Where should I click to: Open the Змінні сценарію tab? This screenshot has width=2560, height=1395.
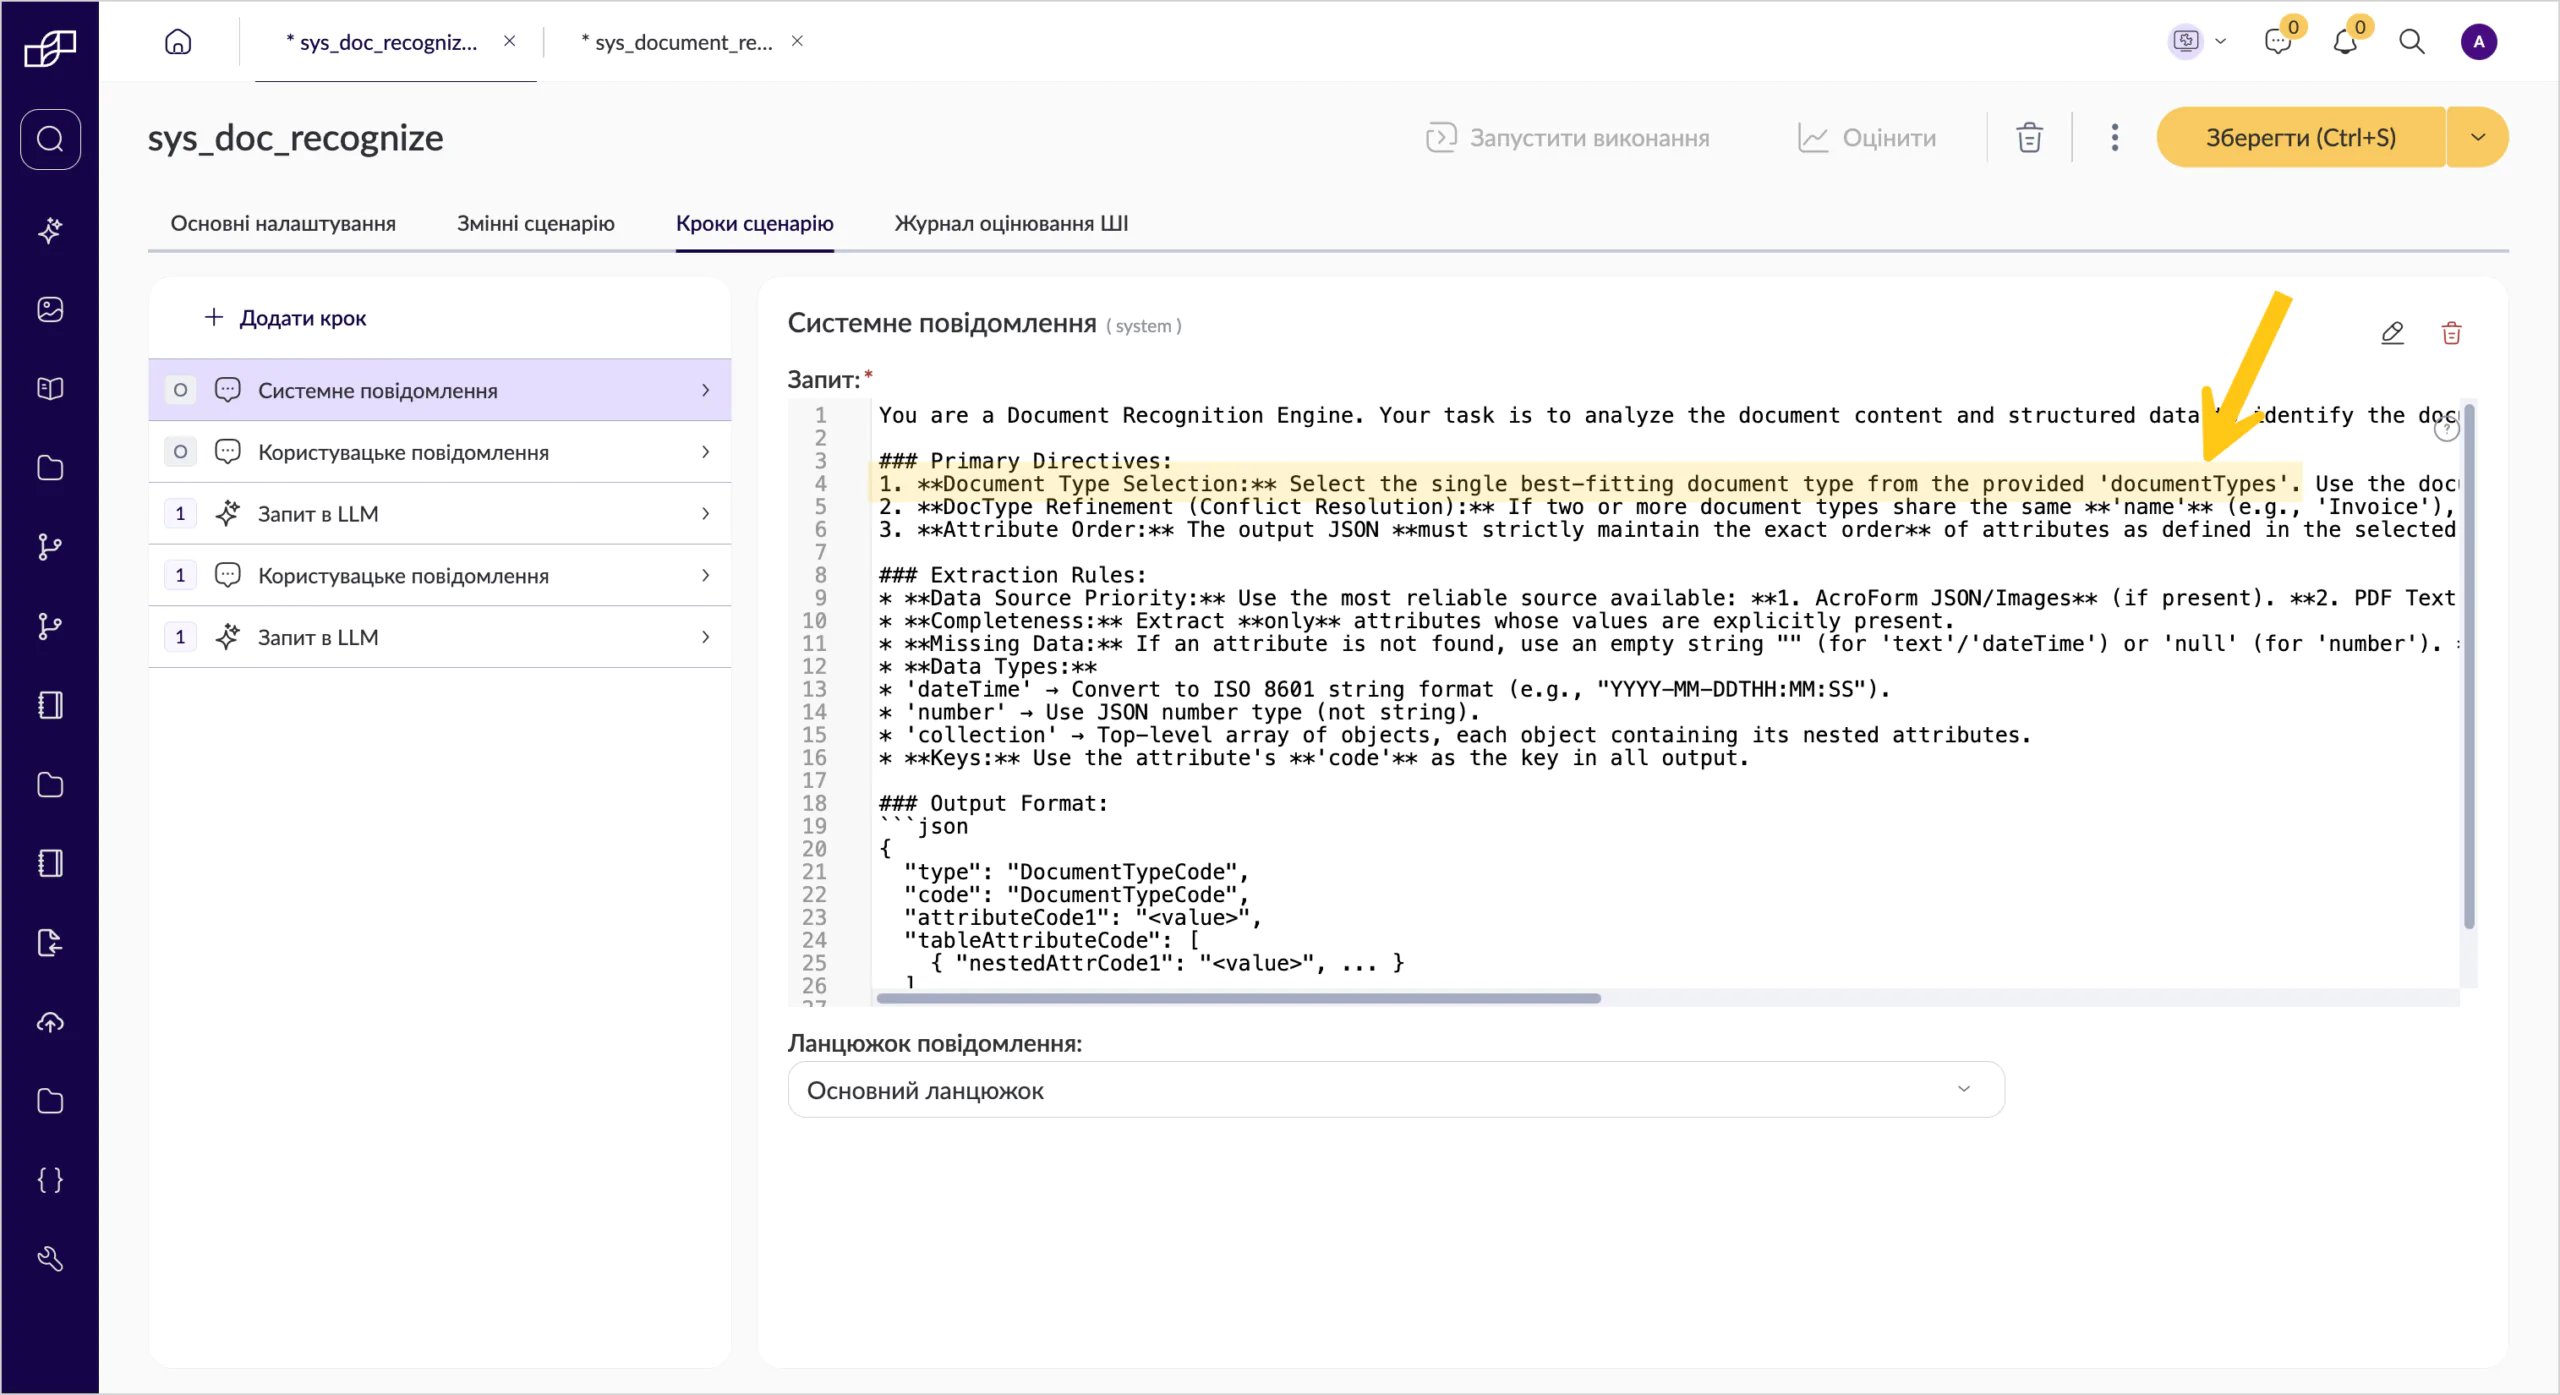[536, 223]
